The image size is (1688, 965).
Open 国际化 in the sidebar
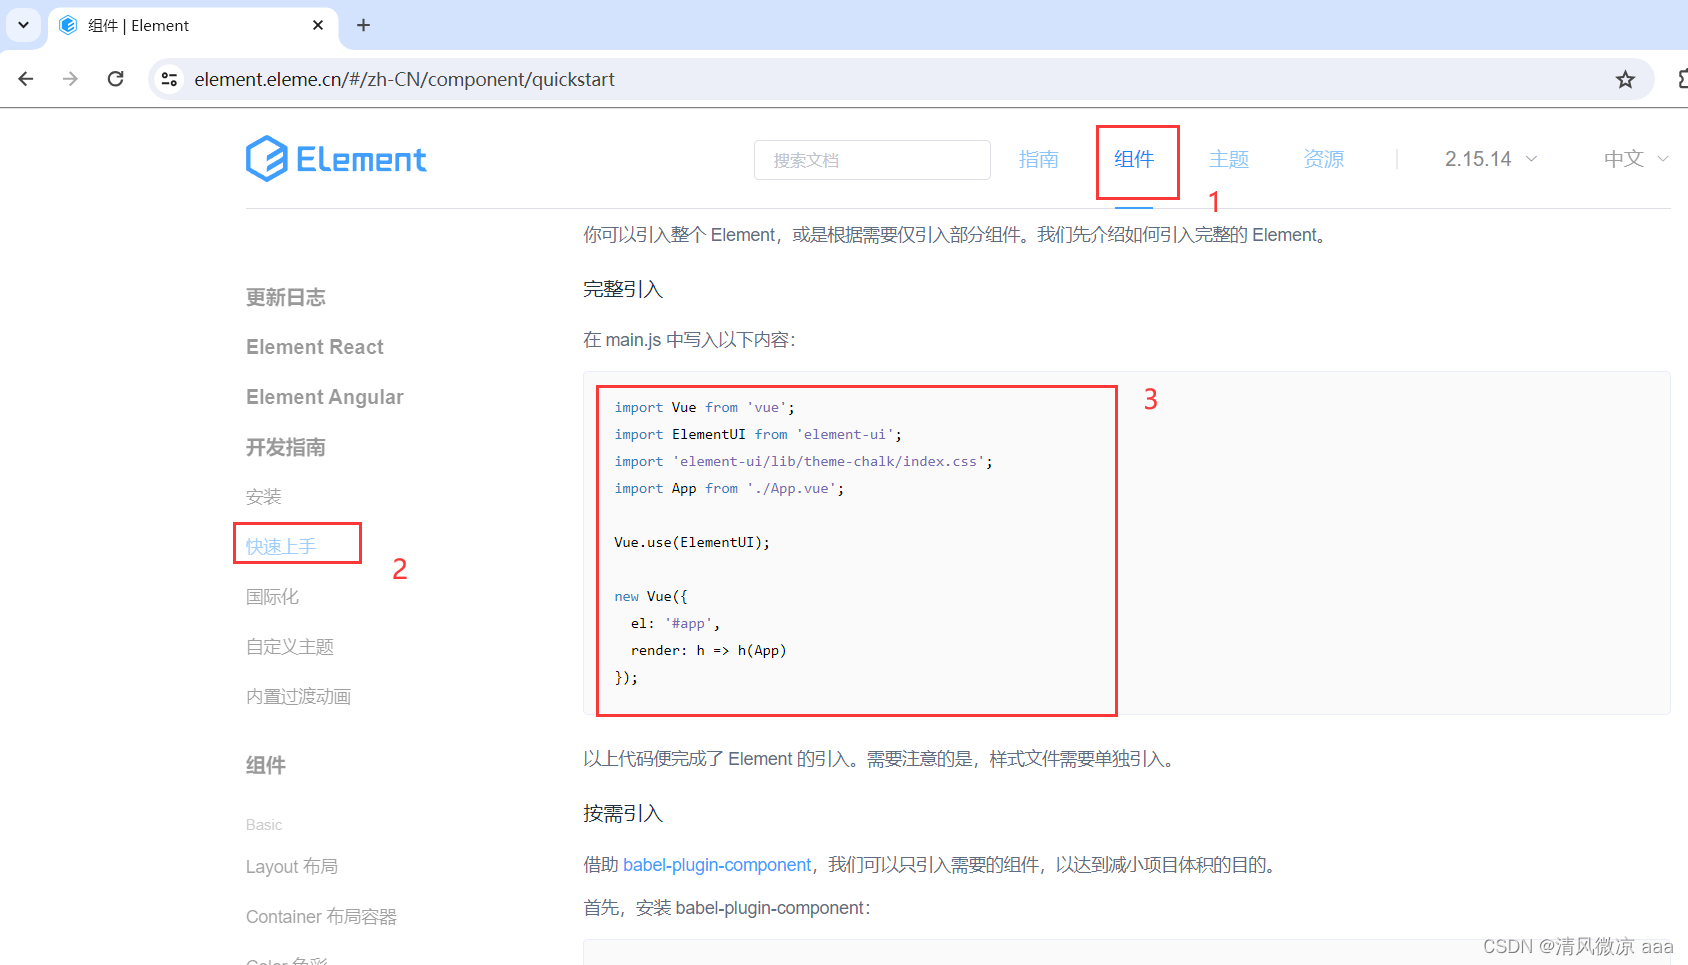(x=273, y=597)
